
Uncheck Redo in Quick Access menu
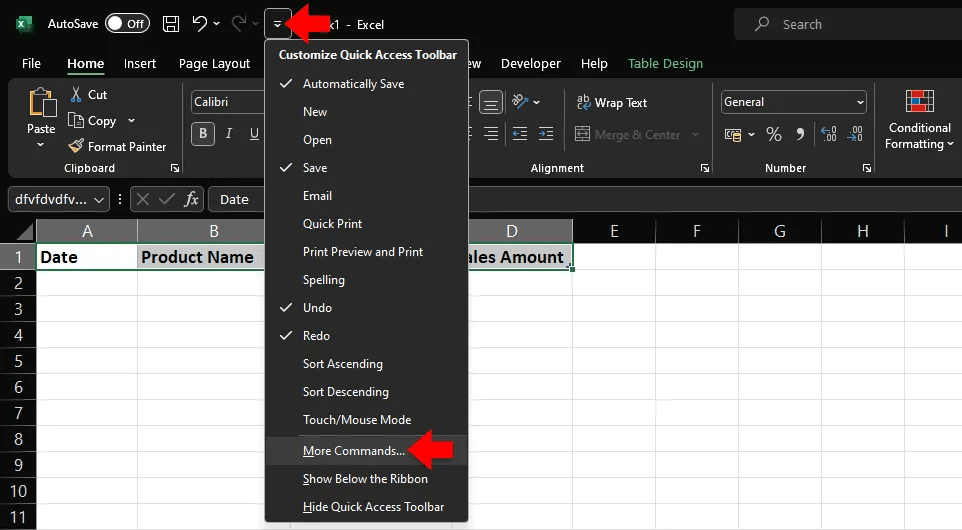pos(366,336)
